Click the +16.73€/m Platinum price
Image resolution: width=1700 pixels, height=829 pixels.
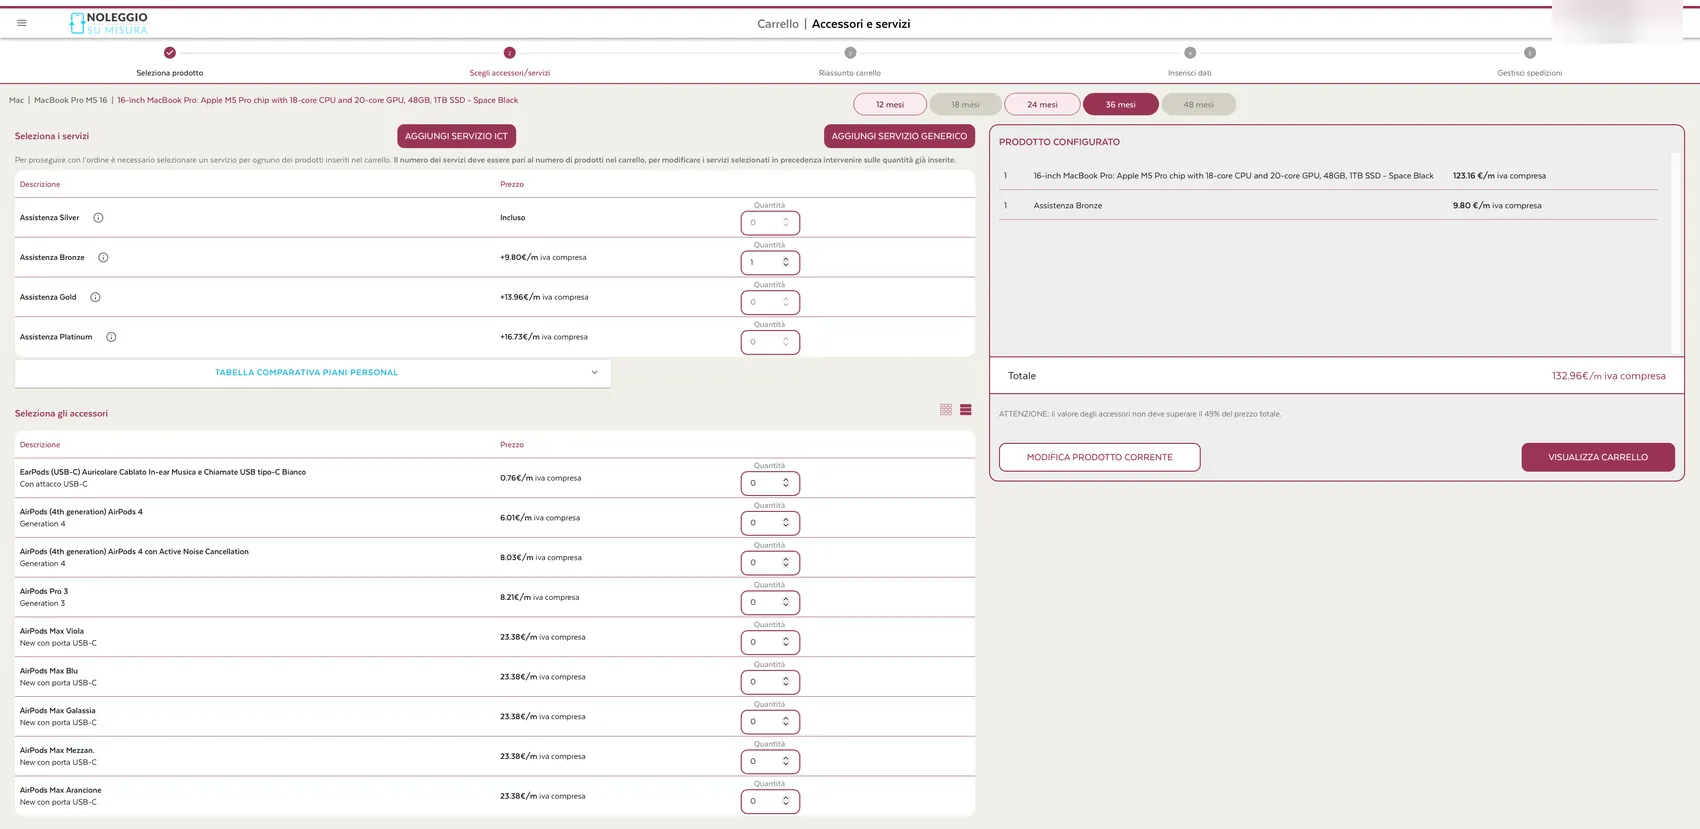544,337
